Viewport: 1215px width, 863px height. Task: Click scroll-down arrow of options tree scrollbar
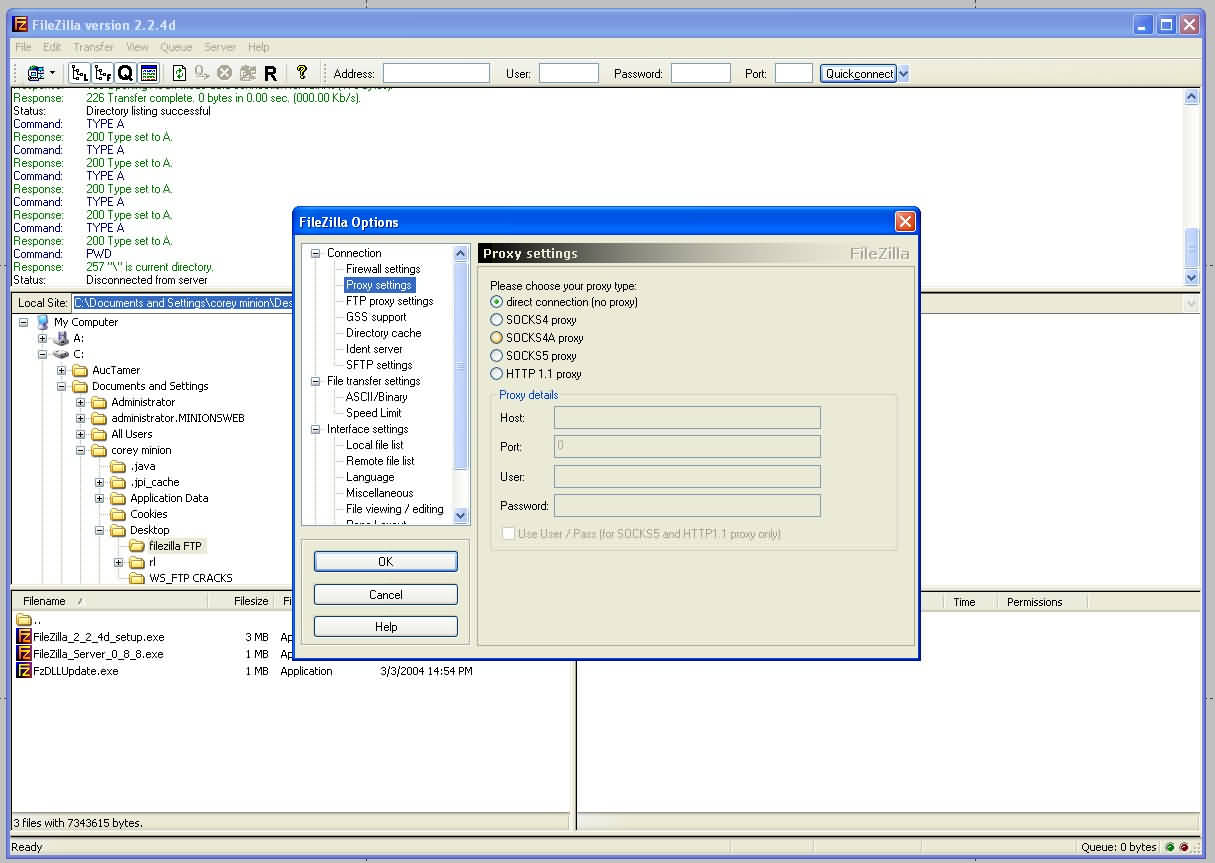coord(461,516)
